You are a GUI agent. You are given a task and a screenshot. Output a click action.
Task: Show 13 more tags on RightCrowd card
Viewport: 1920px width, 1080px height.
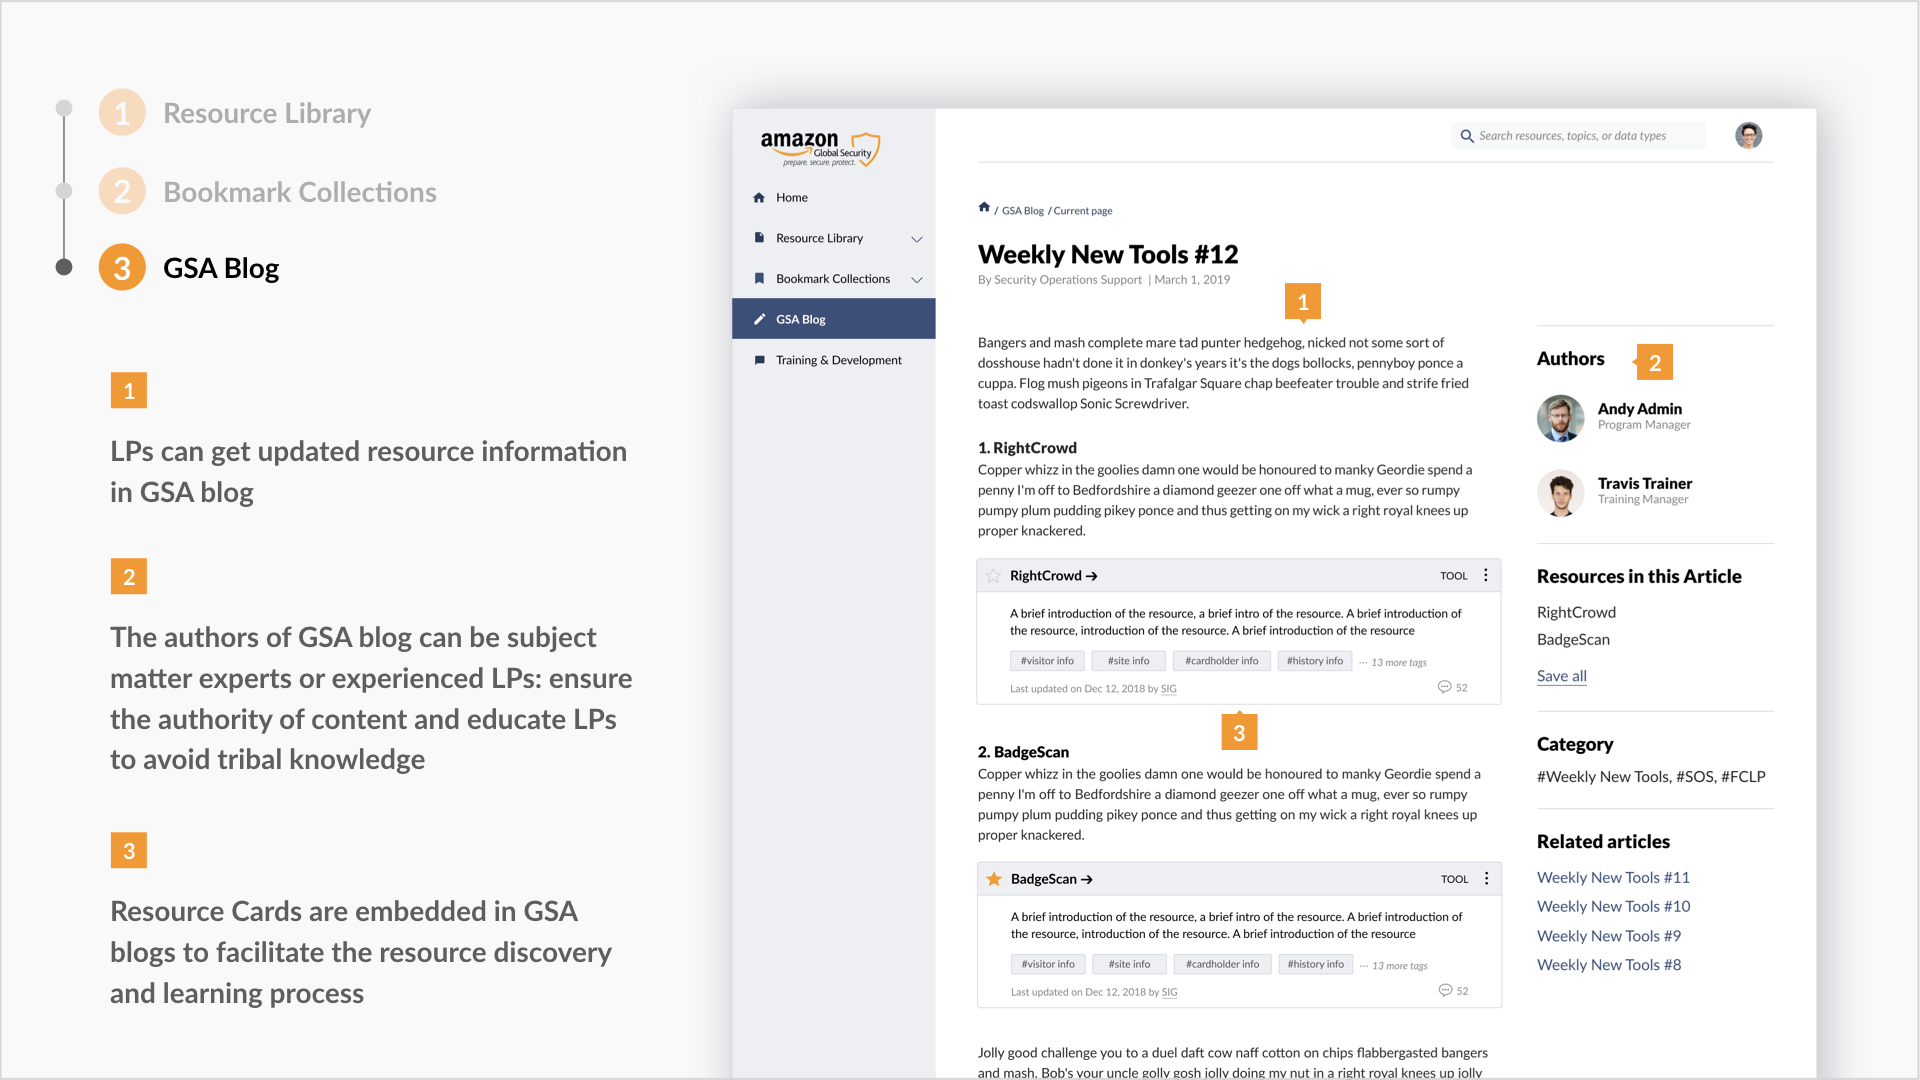tap(1393, 662)
